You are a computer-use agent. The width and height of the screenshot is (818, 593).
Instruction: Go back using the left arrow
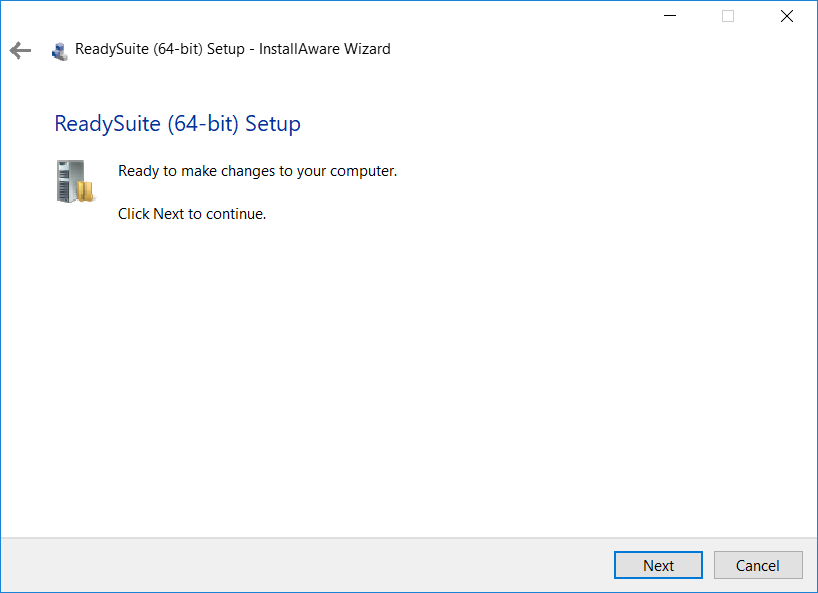tap(20, 51)
